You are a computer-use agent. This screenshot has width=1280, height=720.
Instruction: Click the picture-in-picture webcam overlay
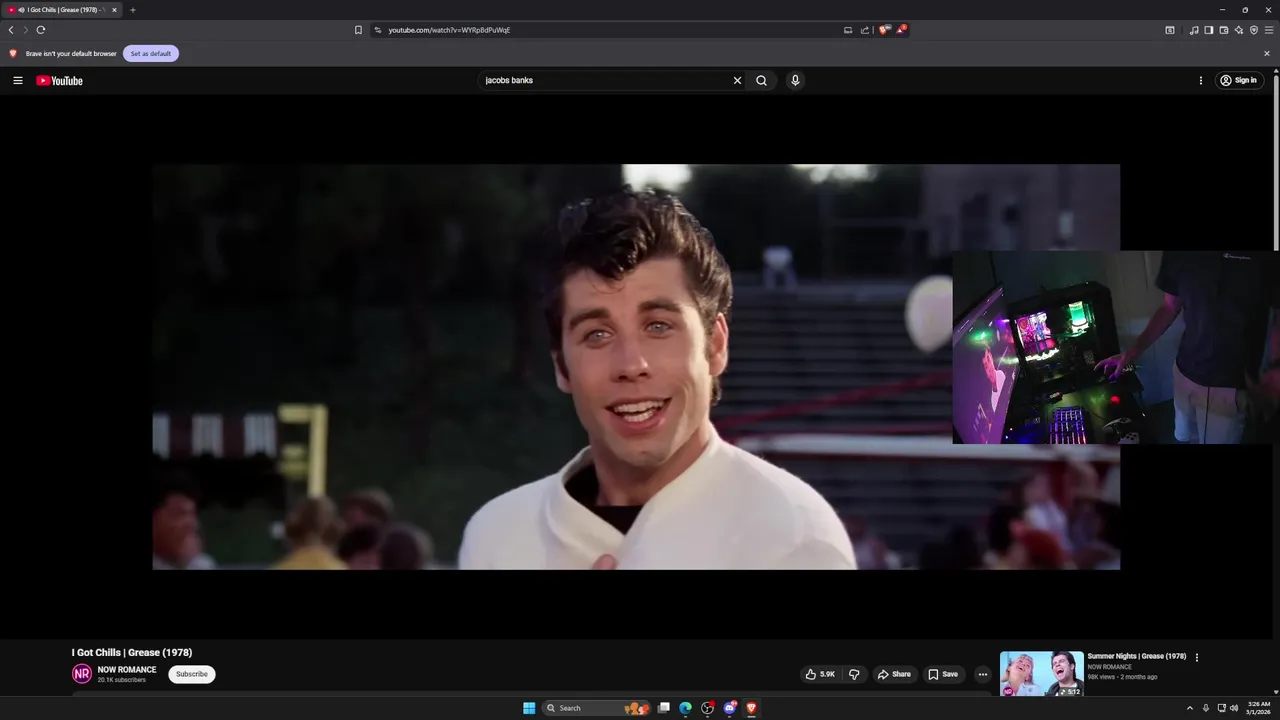pos(1116,346)
